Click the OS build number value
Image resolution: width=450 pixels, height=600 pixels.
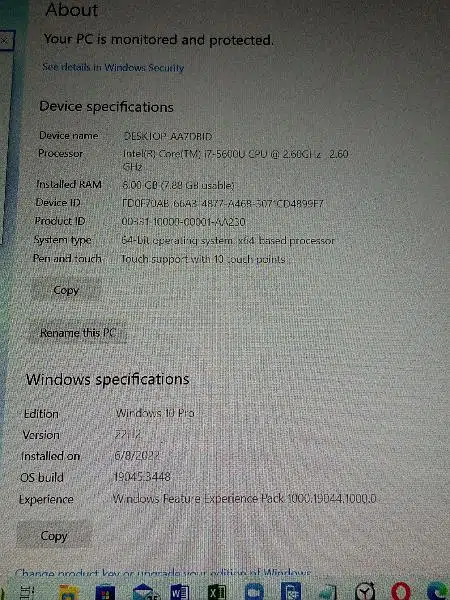(x=142, y=477)
